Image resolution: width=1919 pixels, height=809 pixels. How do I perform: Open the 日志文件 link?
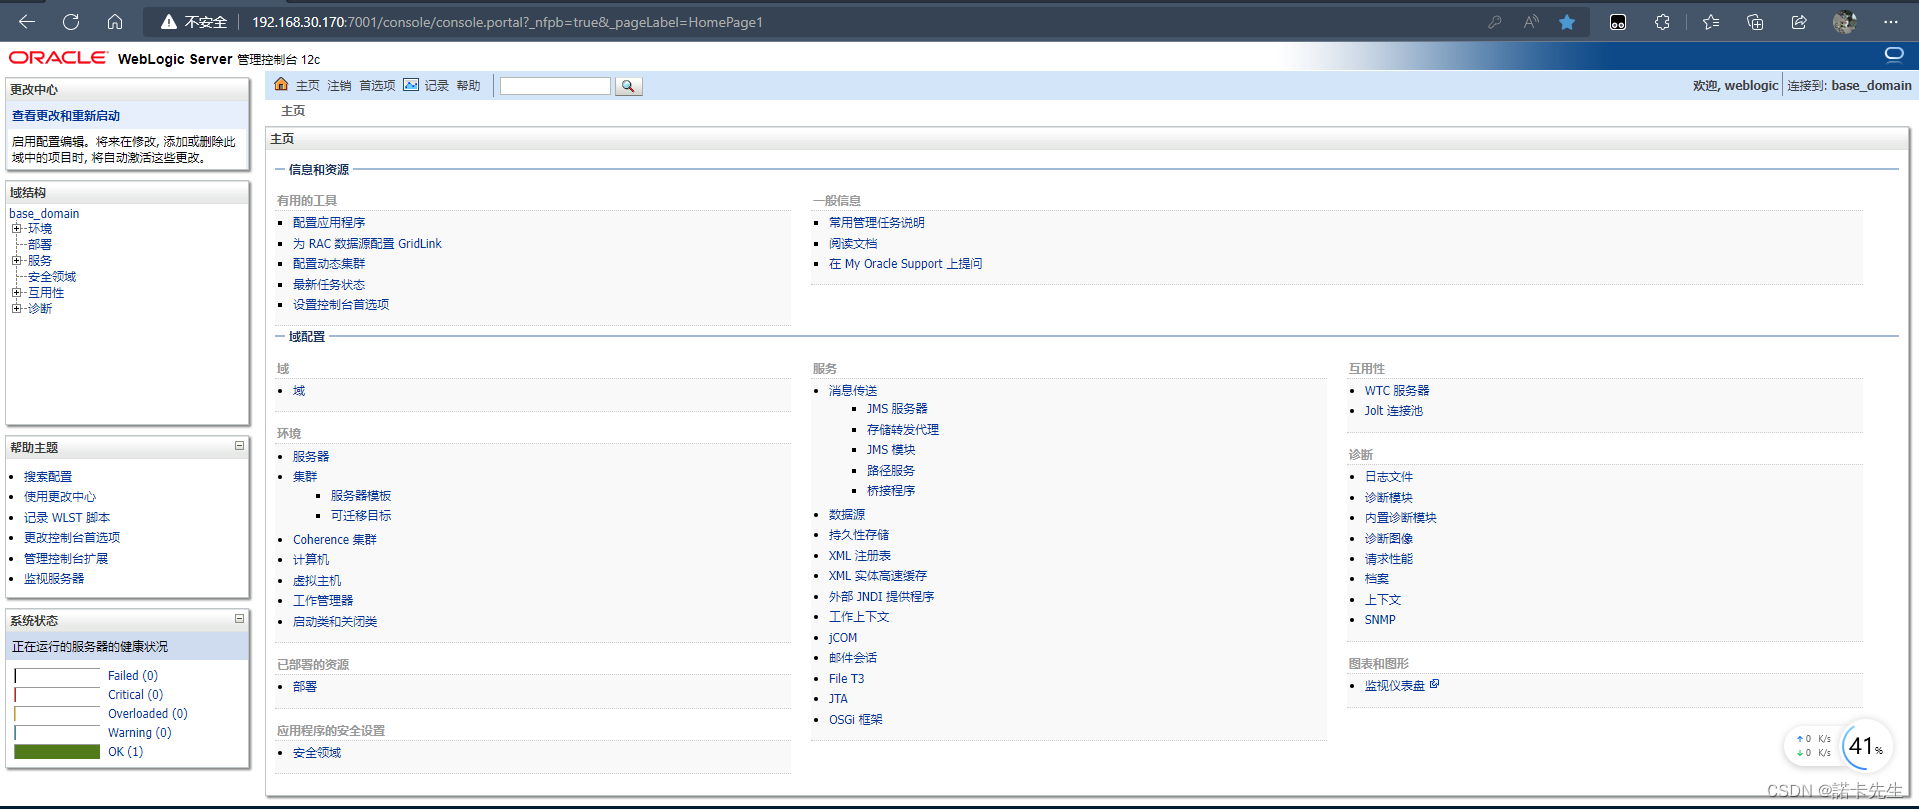click(x=1389, y=477)
